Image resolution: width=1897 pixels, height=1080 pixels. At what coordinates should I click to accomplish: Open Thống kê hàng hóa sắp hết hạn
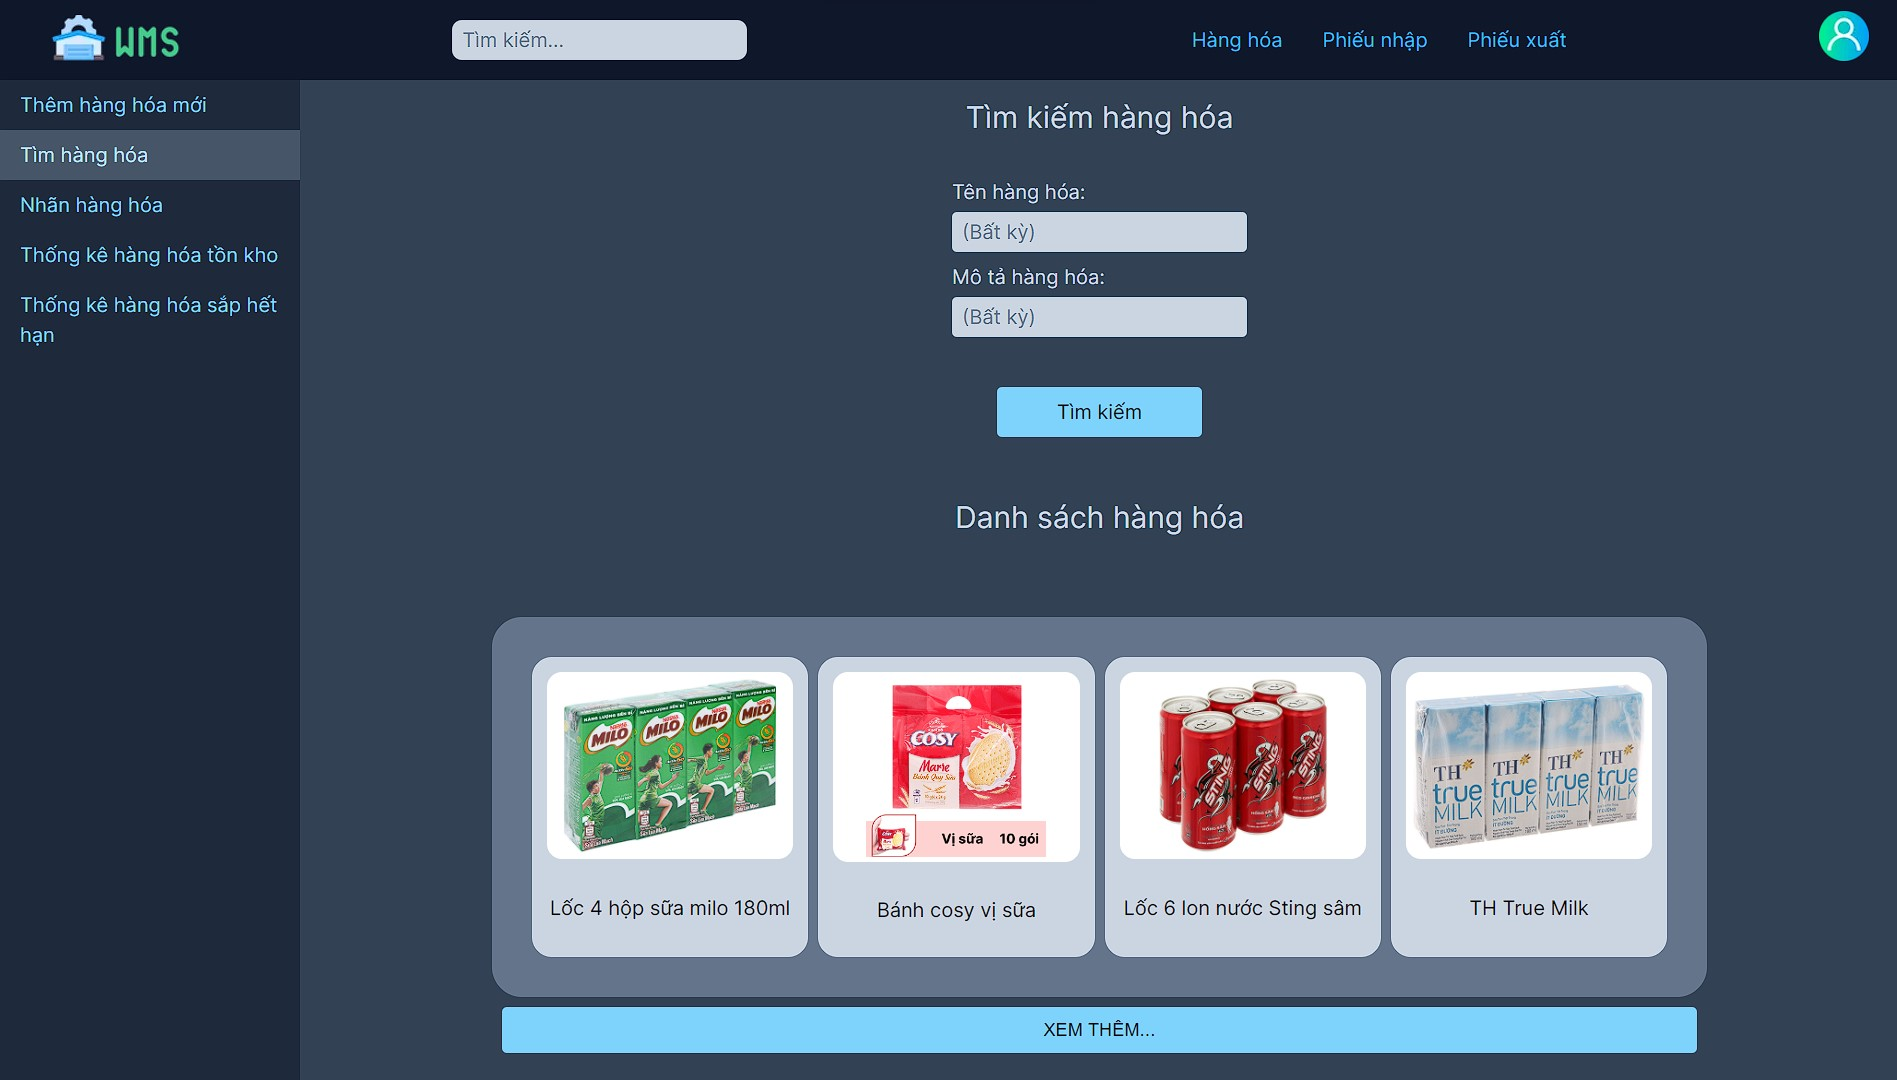[147, 319]
